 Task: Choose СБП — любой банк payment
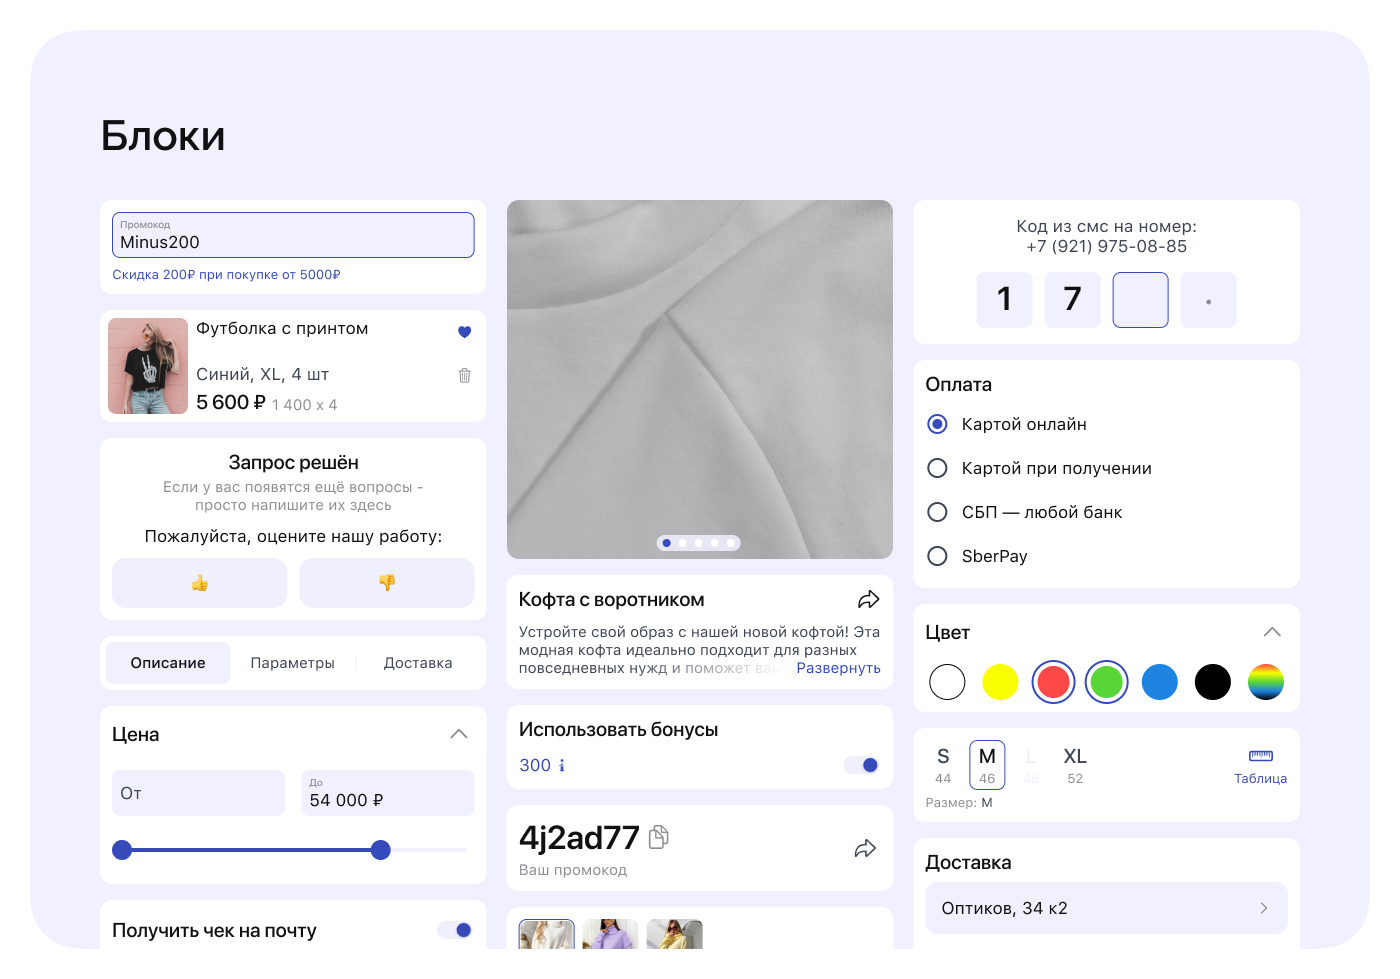[937, 512]
